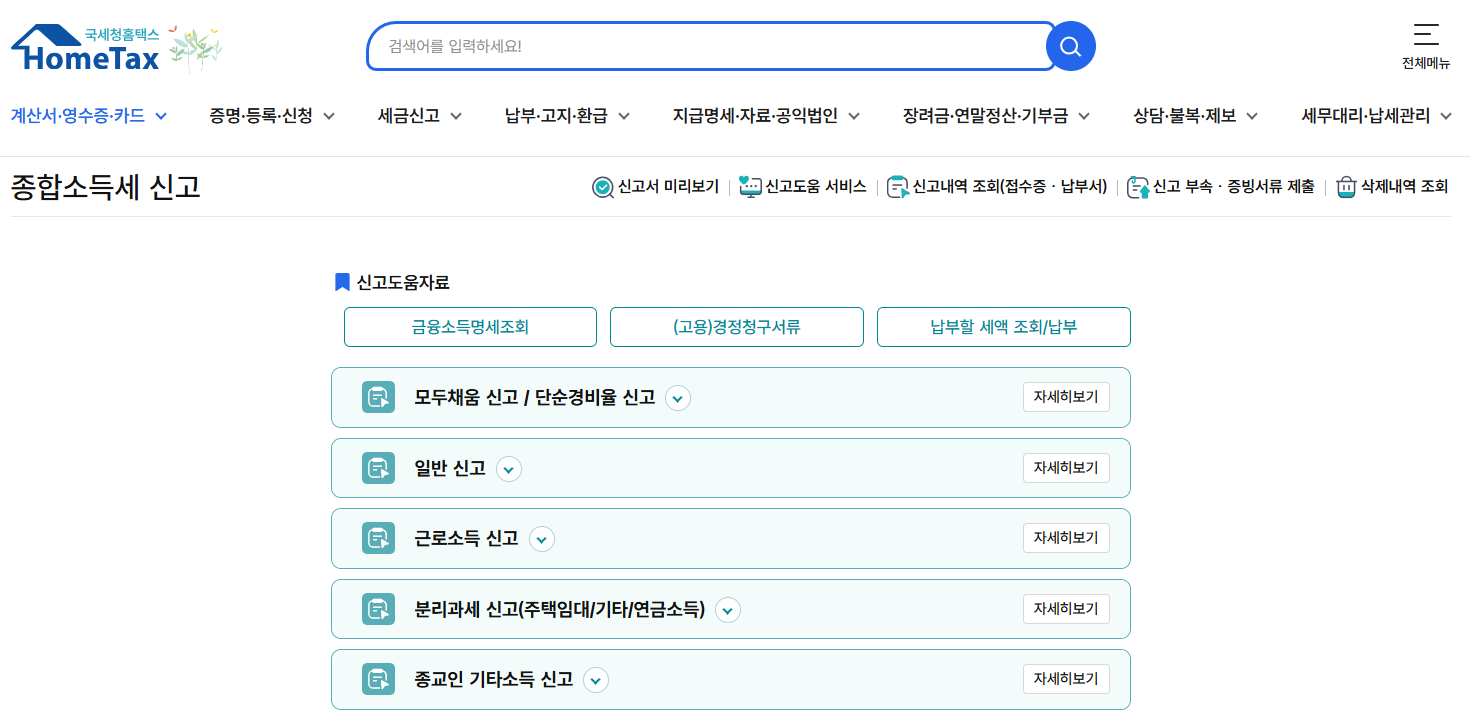Select the 장려금·연말정산·기부금 menu
The image size is (1470, 723).
point(985,116)
